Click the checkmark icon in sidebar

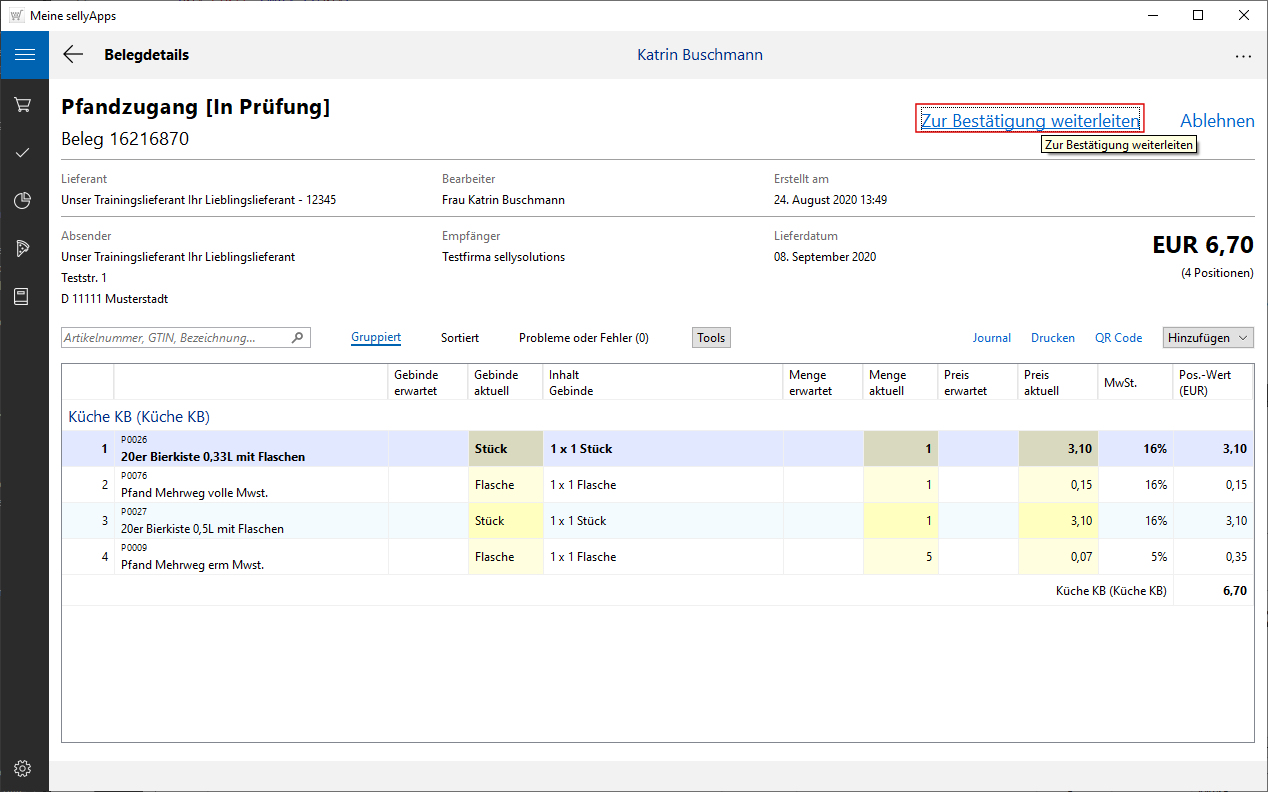24,153
